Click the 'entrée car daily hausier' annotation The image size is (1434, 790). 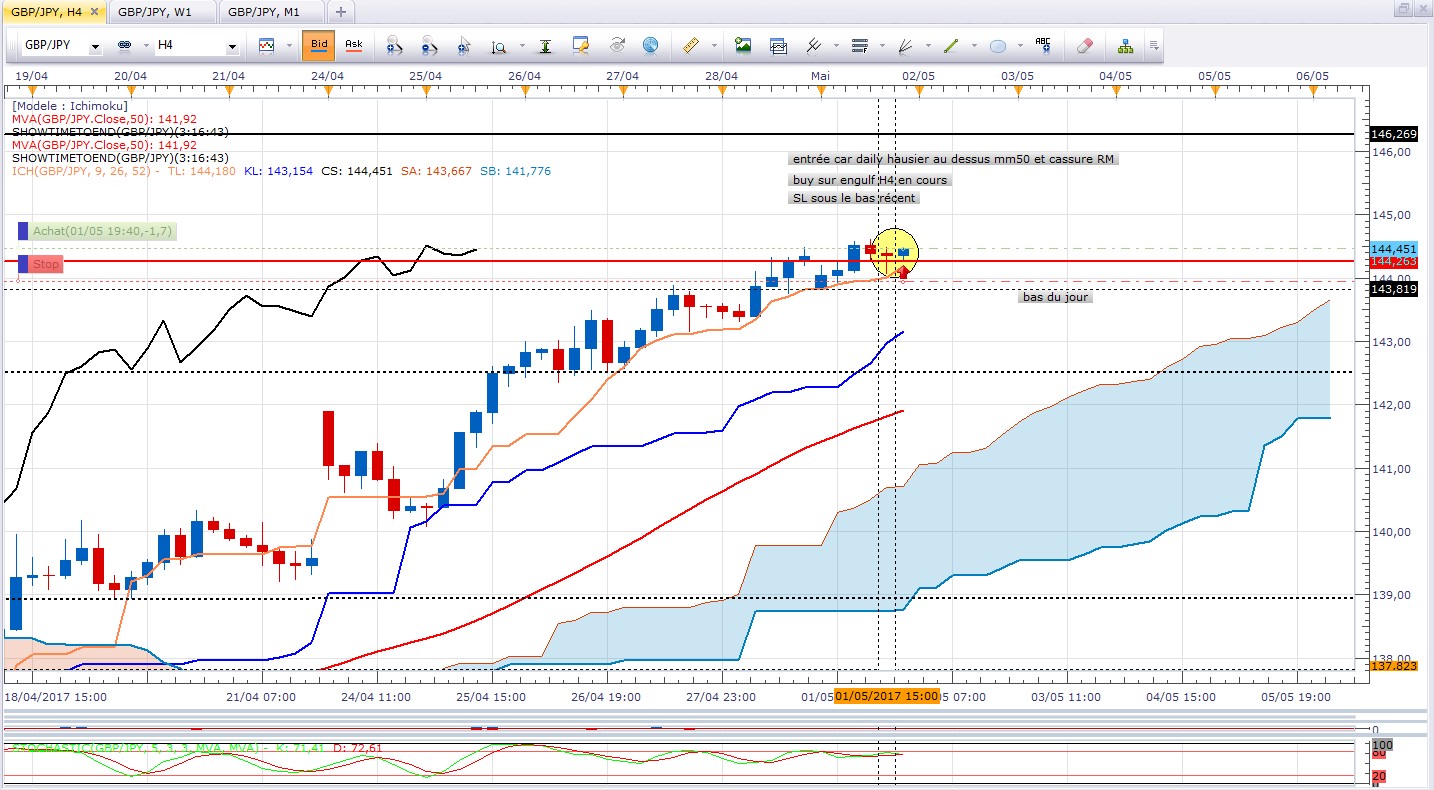952,159
